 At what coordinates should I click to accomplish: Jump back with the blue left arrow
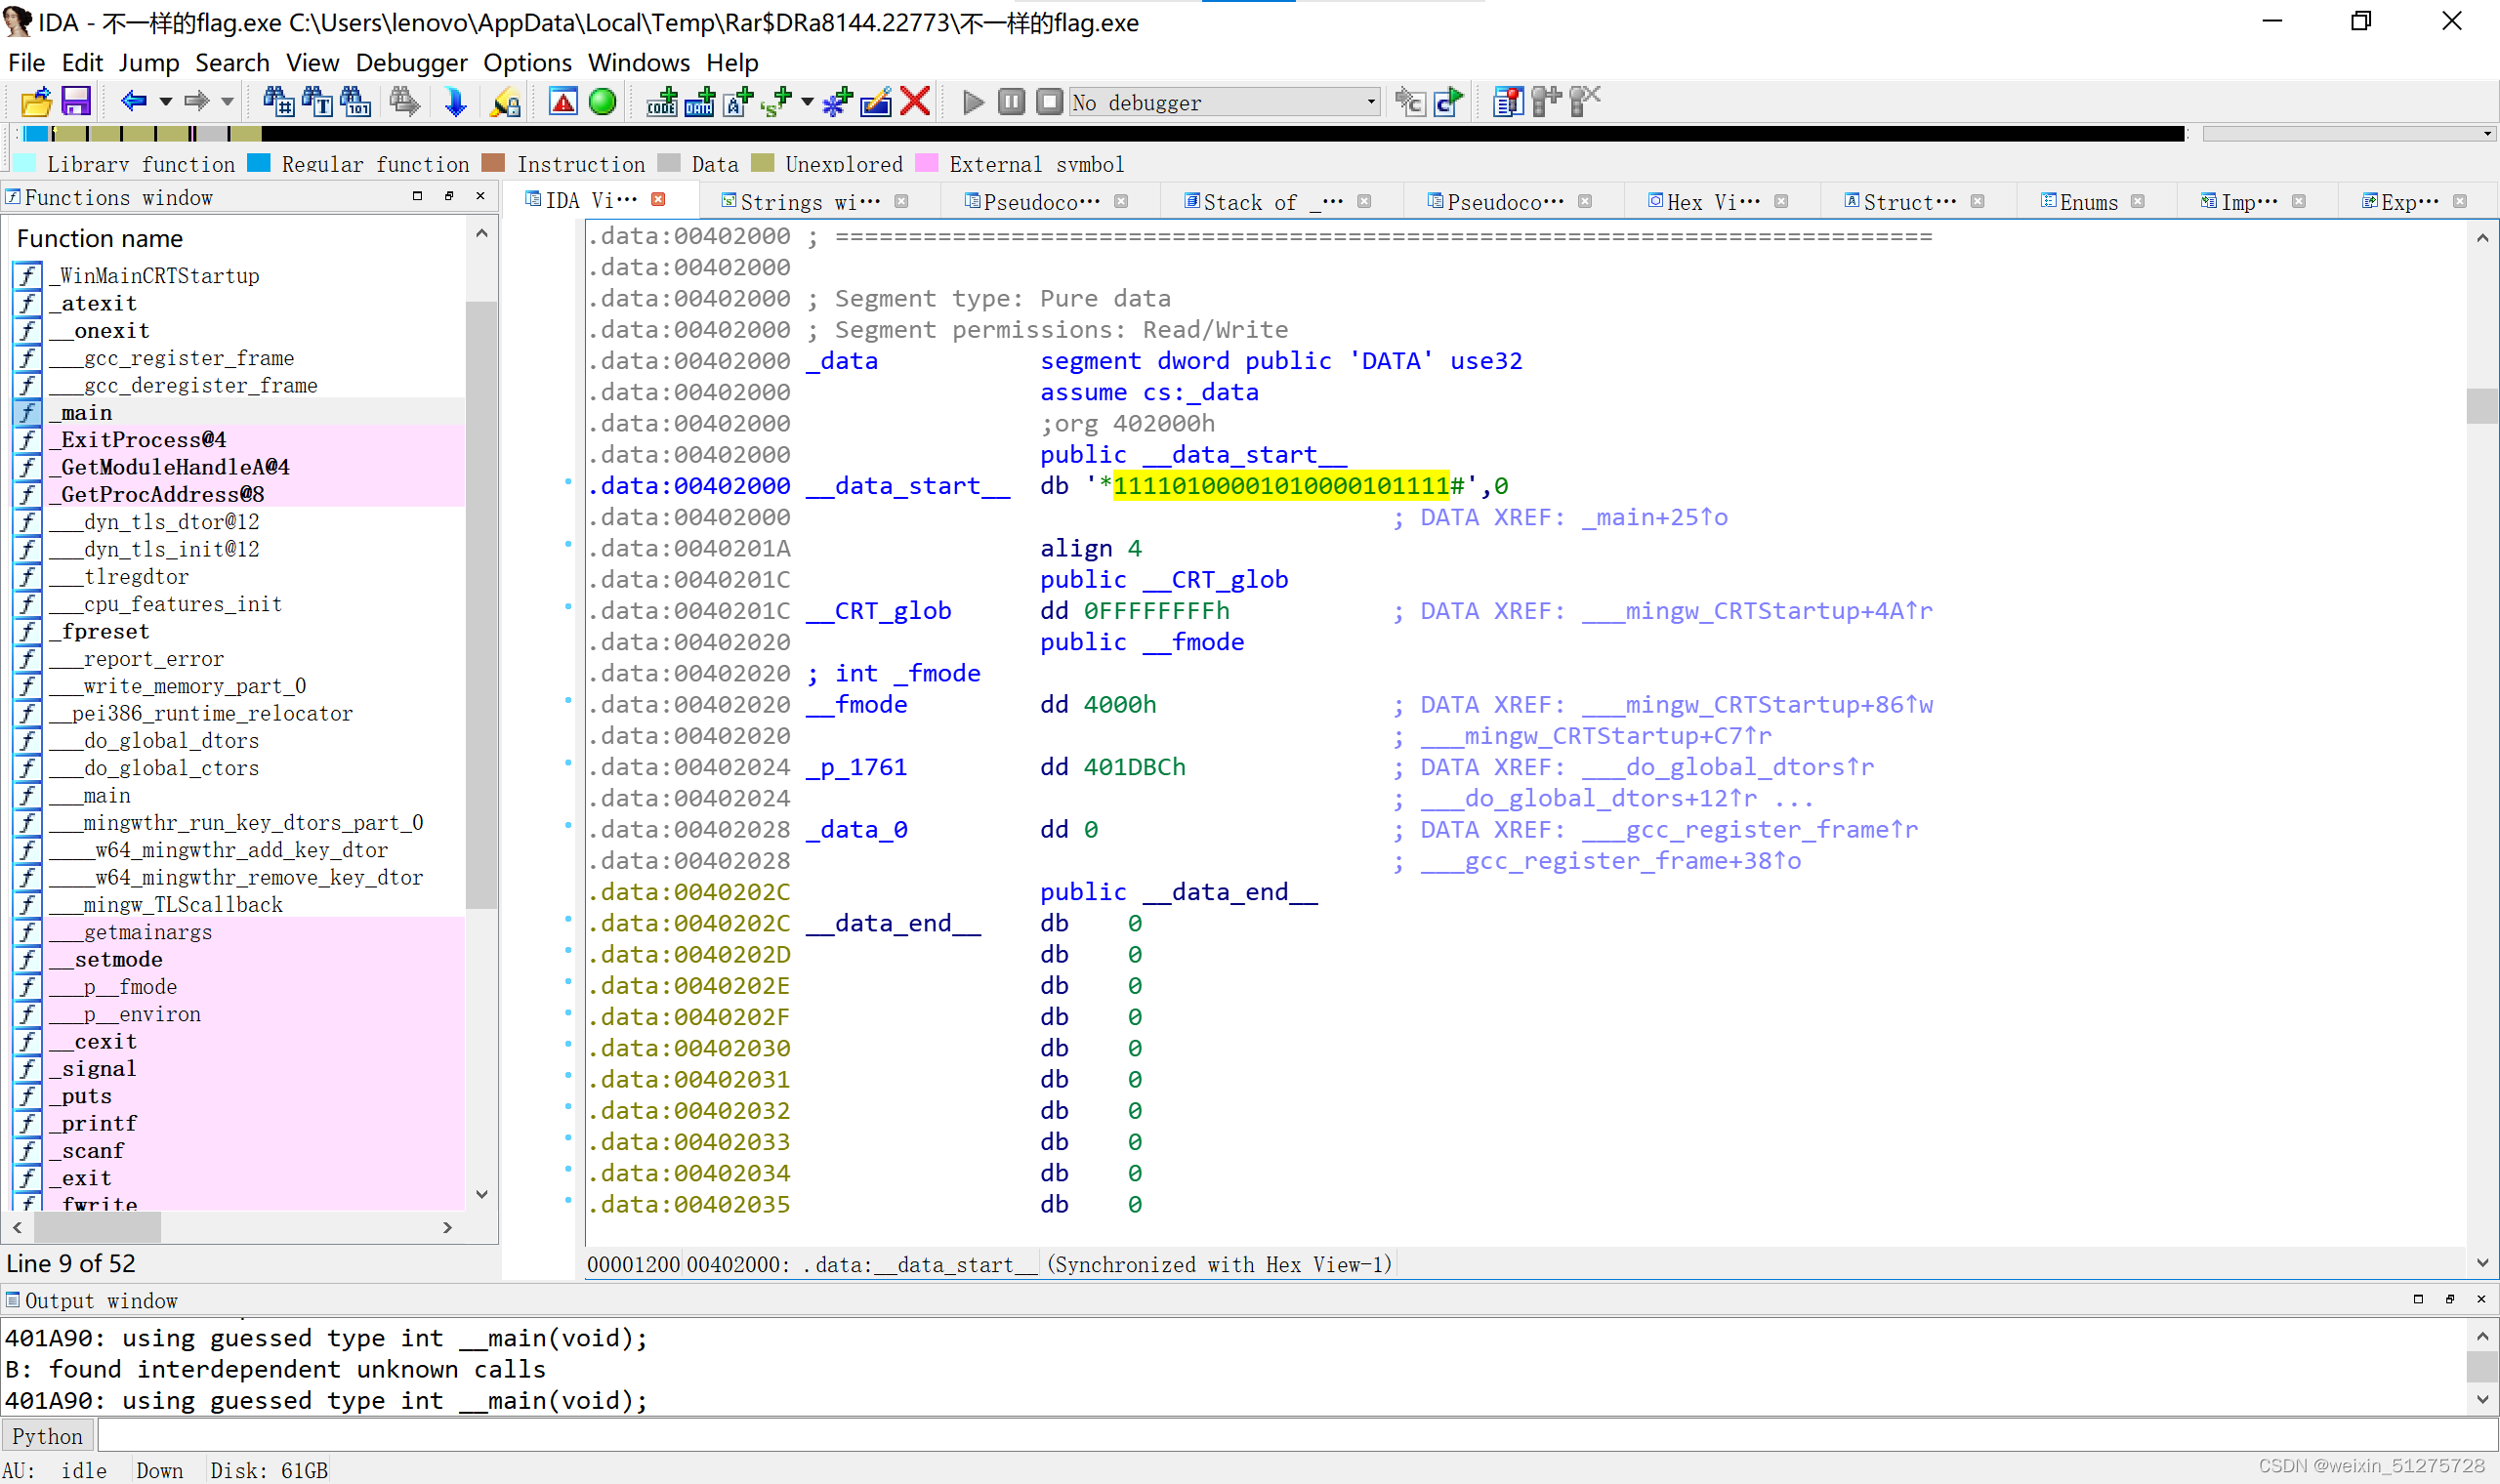[x=133, y=101]
